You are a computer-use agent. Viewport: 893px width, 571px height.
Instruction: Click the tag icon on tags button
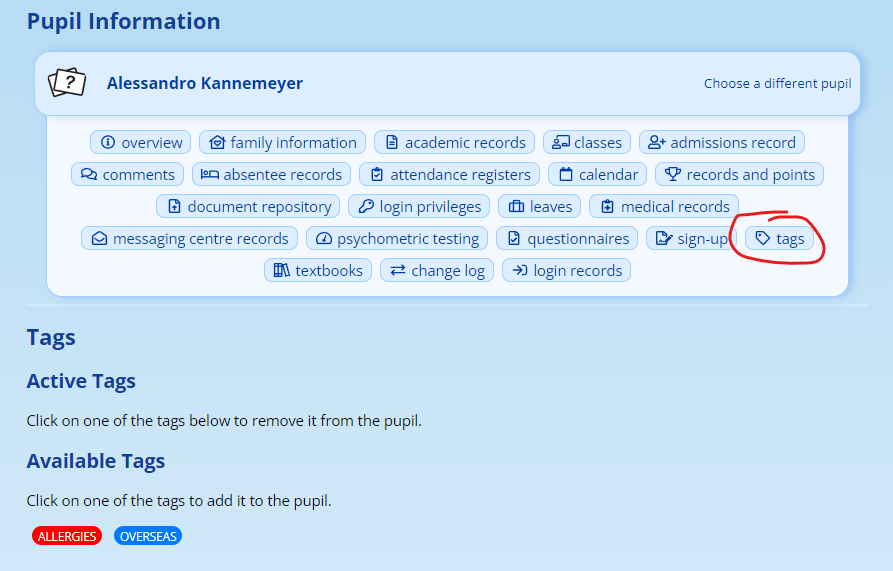[762, 239]
